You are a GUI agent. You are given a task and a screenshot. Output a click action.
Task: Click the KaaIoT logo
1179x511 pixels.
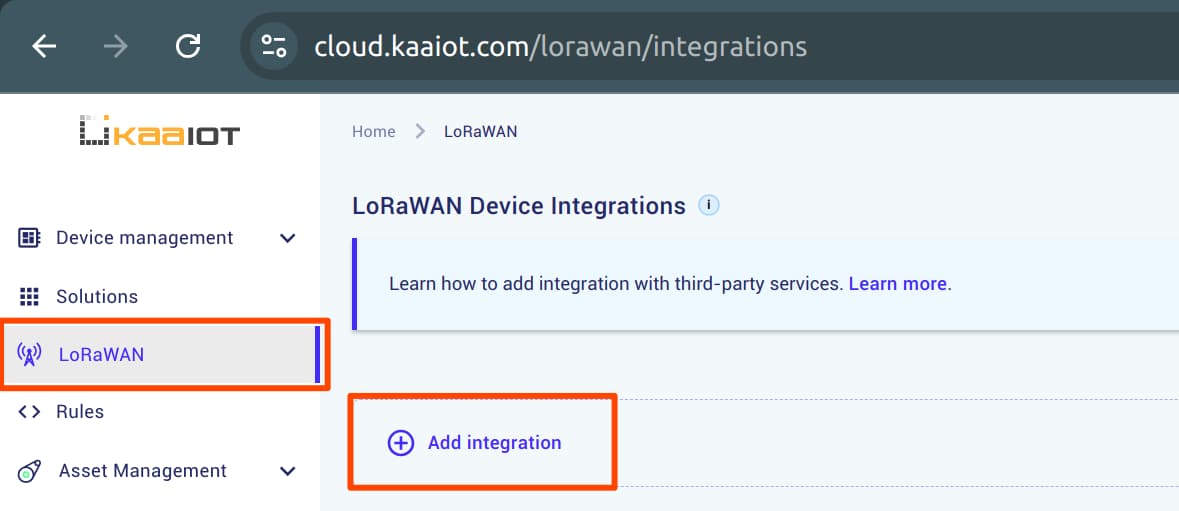159,132
